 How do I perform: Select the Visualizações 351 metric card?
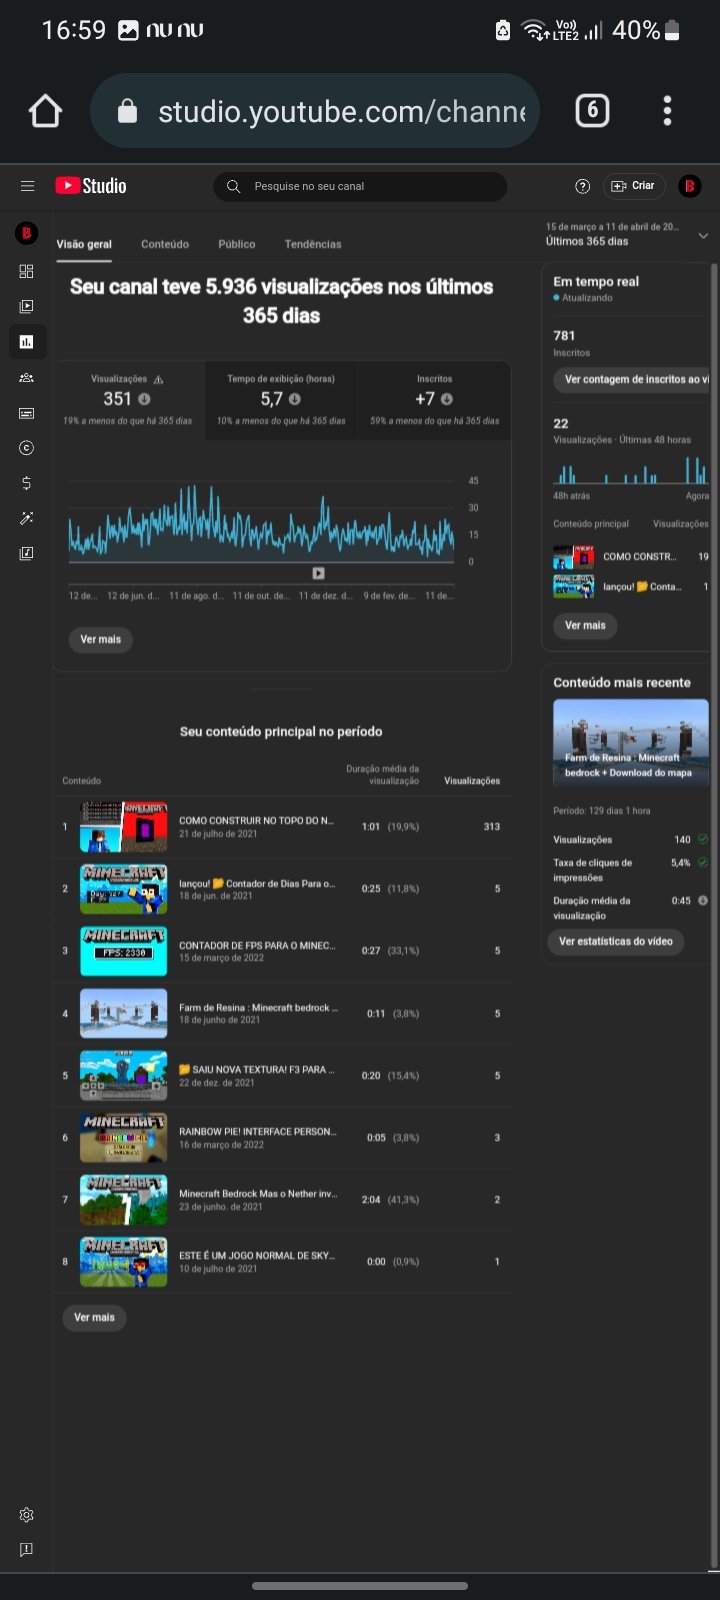tap(128, 398)
